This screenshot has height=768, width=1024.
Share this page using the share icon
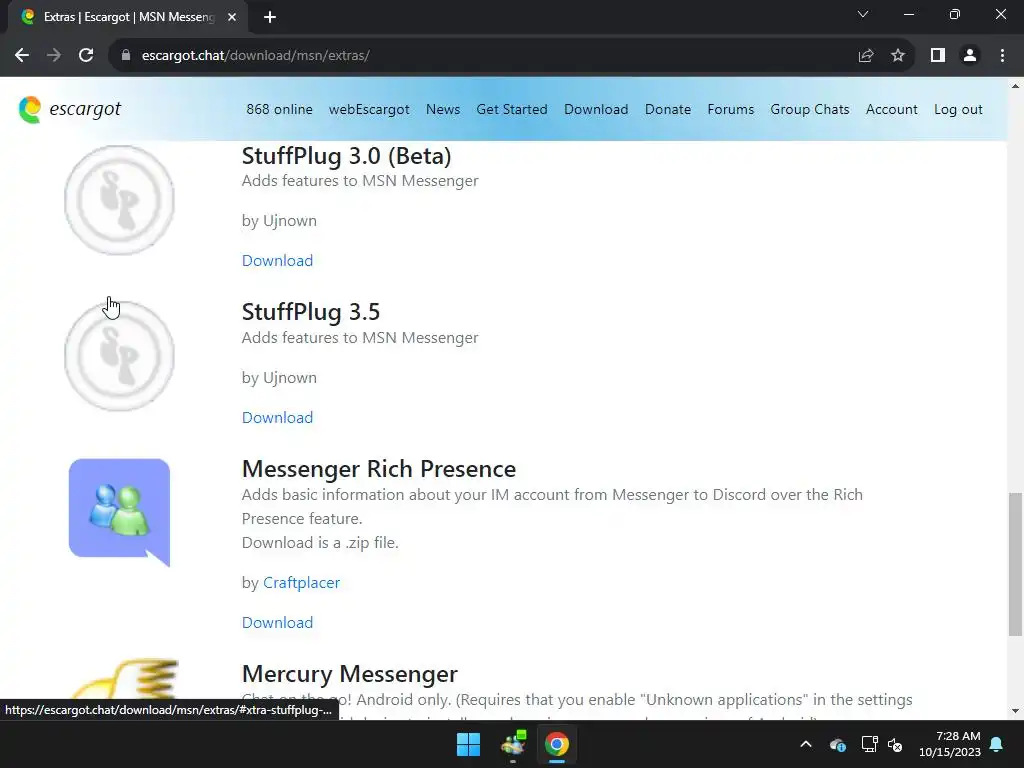click(x=866, y=56)
